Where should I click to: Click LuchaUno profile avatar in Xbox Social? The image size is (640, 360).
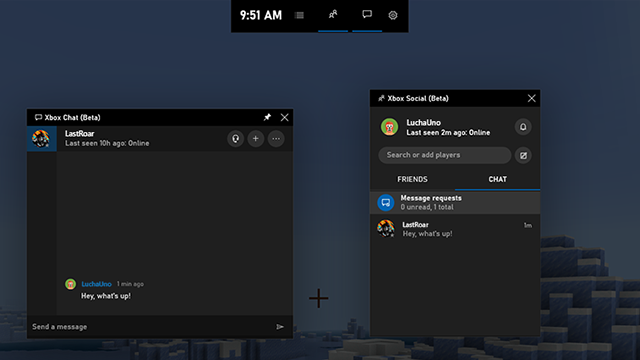(389, 127)
